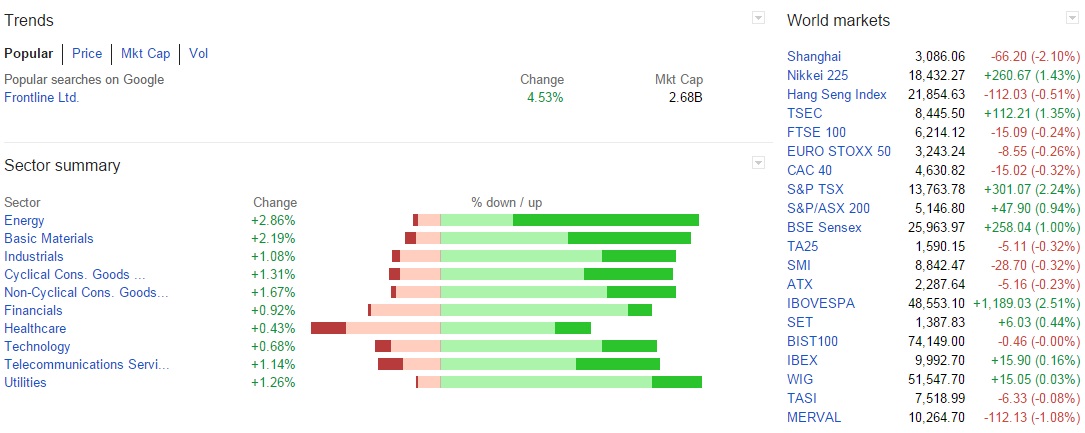Open the Telecommunications Services sector
The image size is (1085, 433).
coord(86,365)
